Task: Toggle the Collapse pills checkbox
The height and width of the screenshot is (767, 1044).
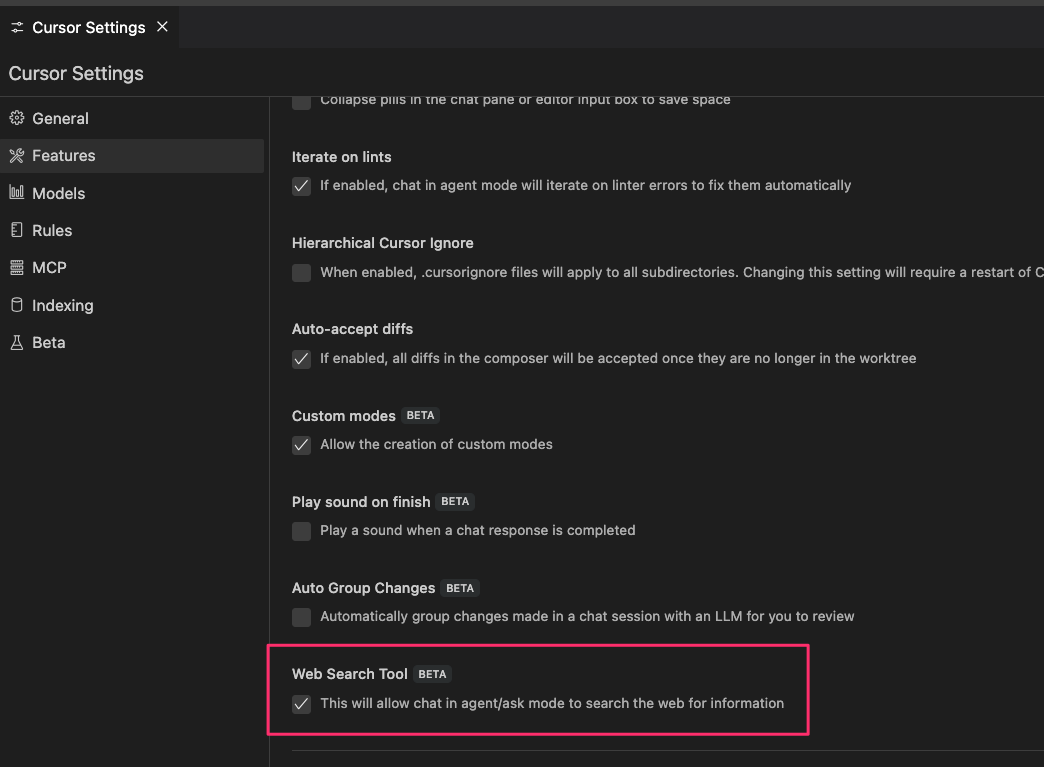Action: (302, 103)
